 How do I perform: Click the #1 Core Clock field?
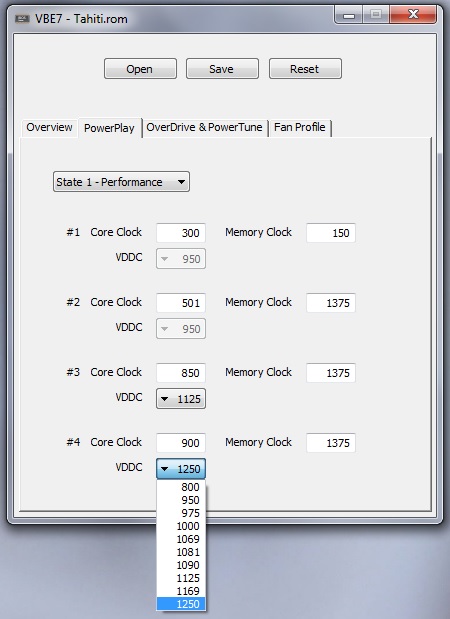181,233
